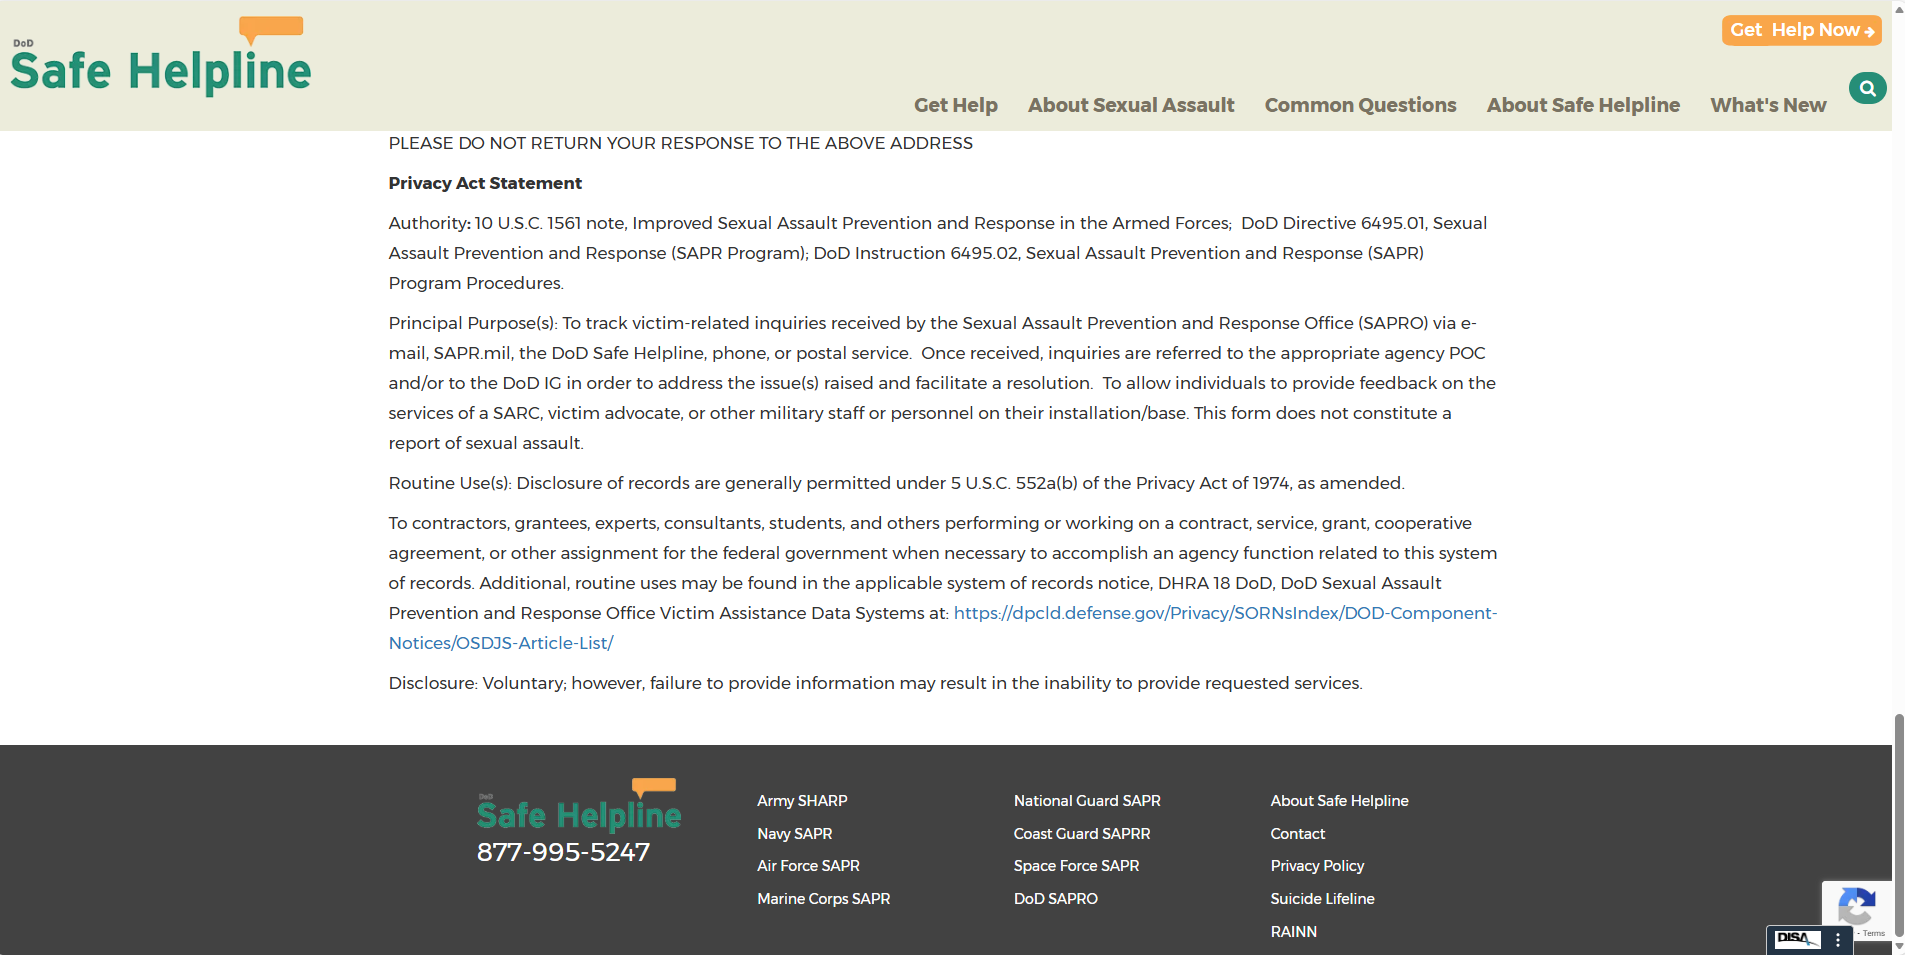Go to What's New section

[1767, 105]
